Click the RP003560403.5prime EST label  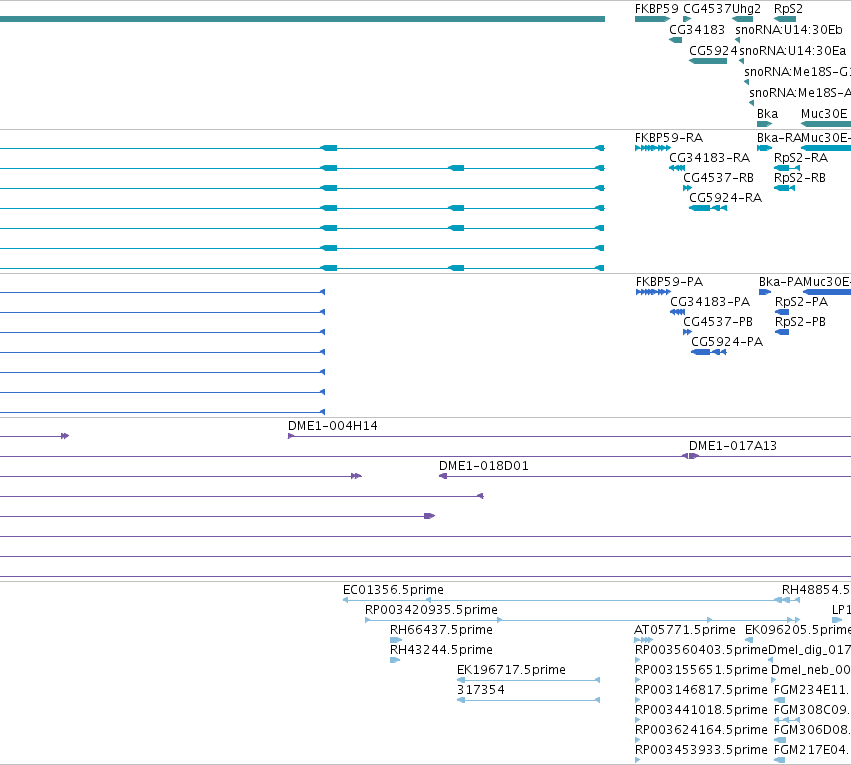coord(701,651)
